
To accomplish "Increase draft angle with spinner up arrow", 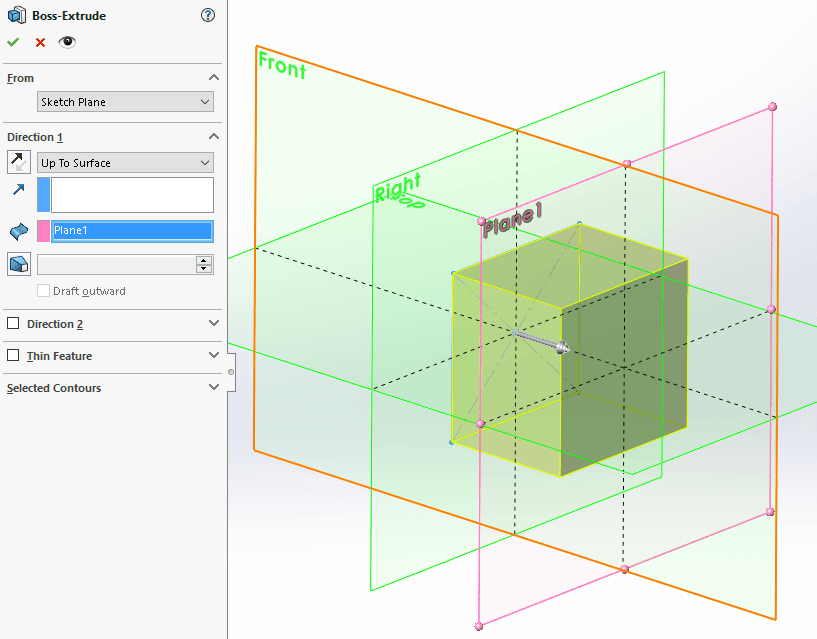I will point(204,260).
